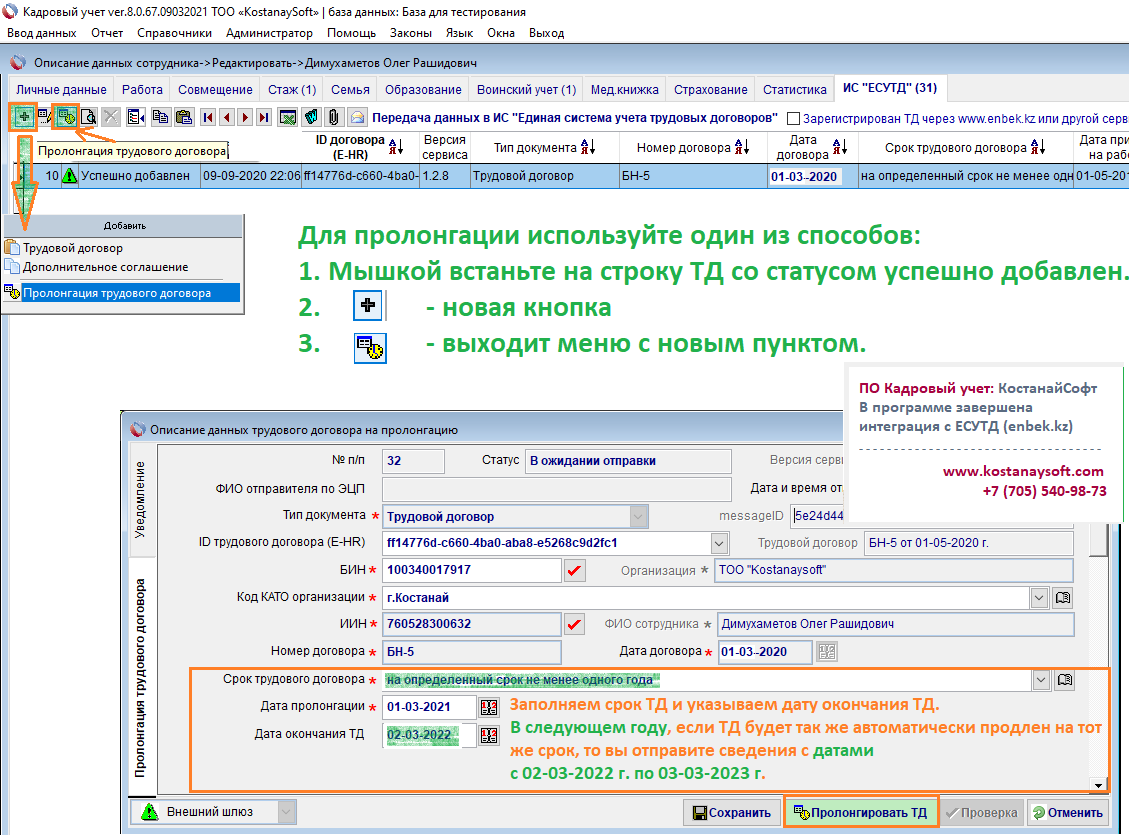Screen dimensions: 1129x835
Task: Open the Отчет menu
Action: coord(107,33)
